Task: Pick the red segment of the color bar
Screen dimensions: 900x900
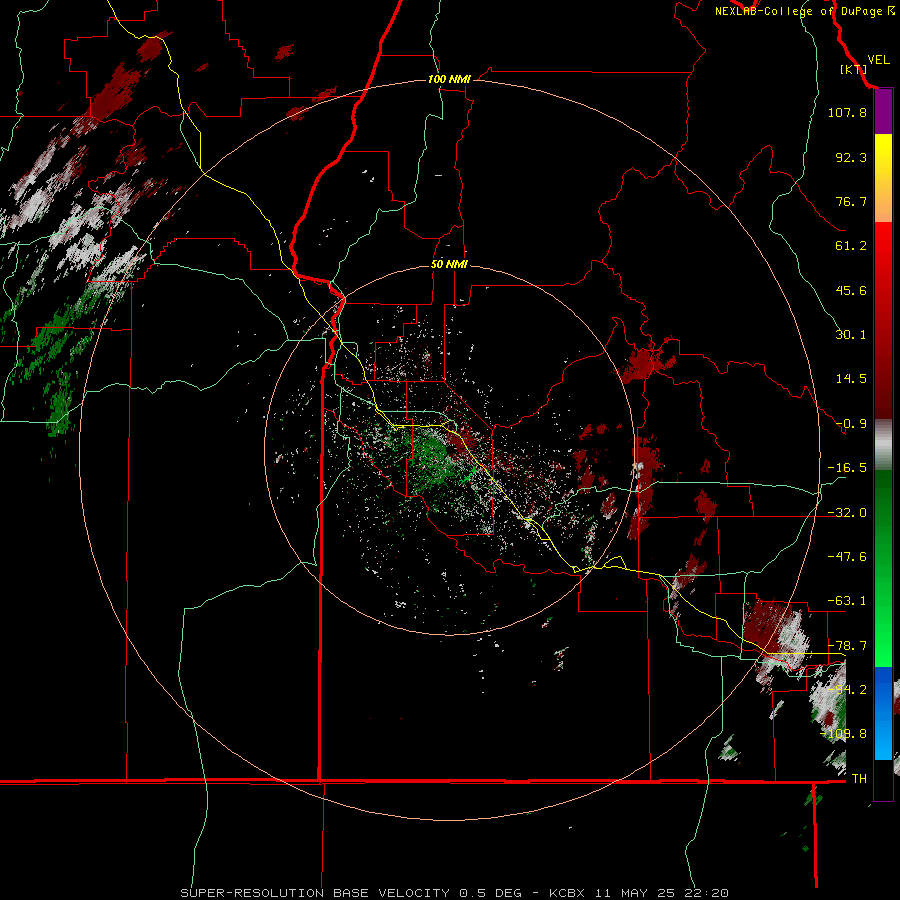Action: pos(883,320)
